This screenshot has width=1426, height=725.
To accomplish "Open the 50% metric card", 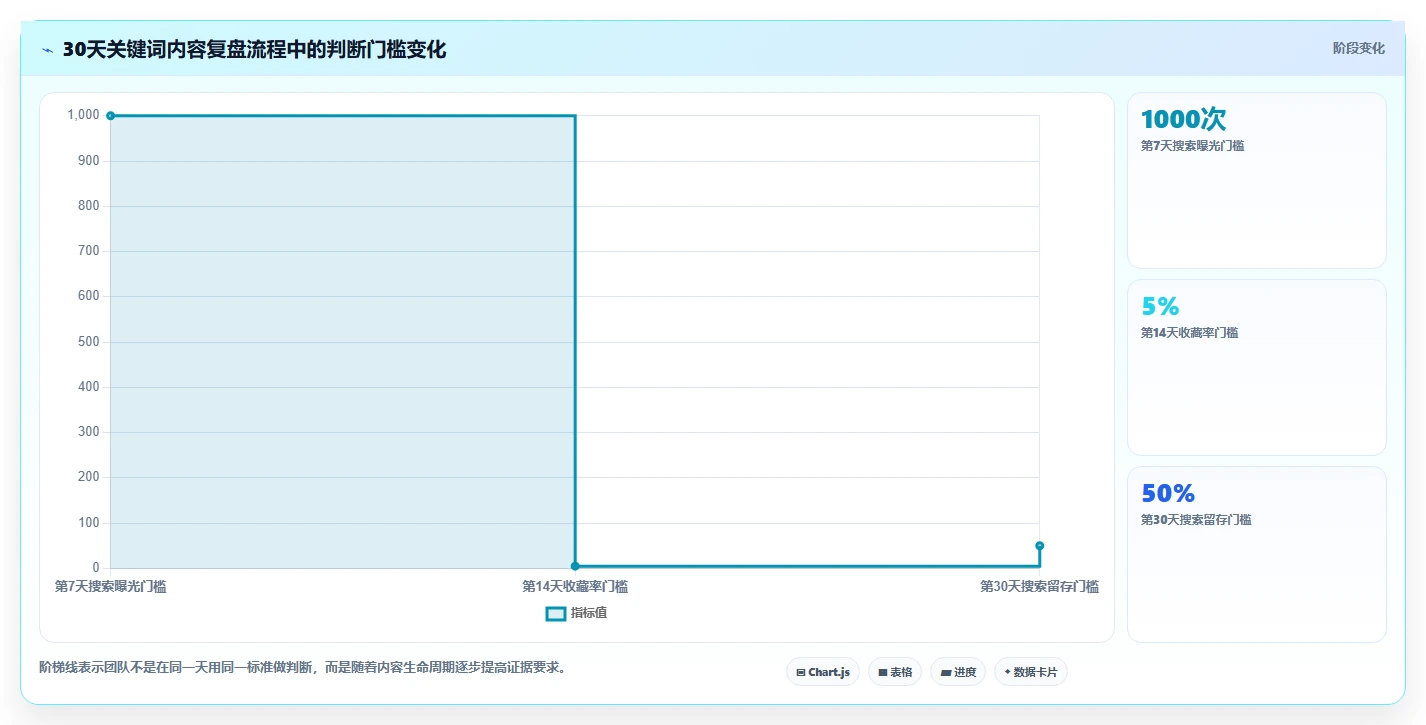I will 1257,554.
